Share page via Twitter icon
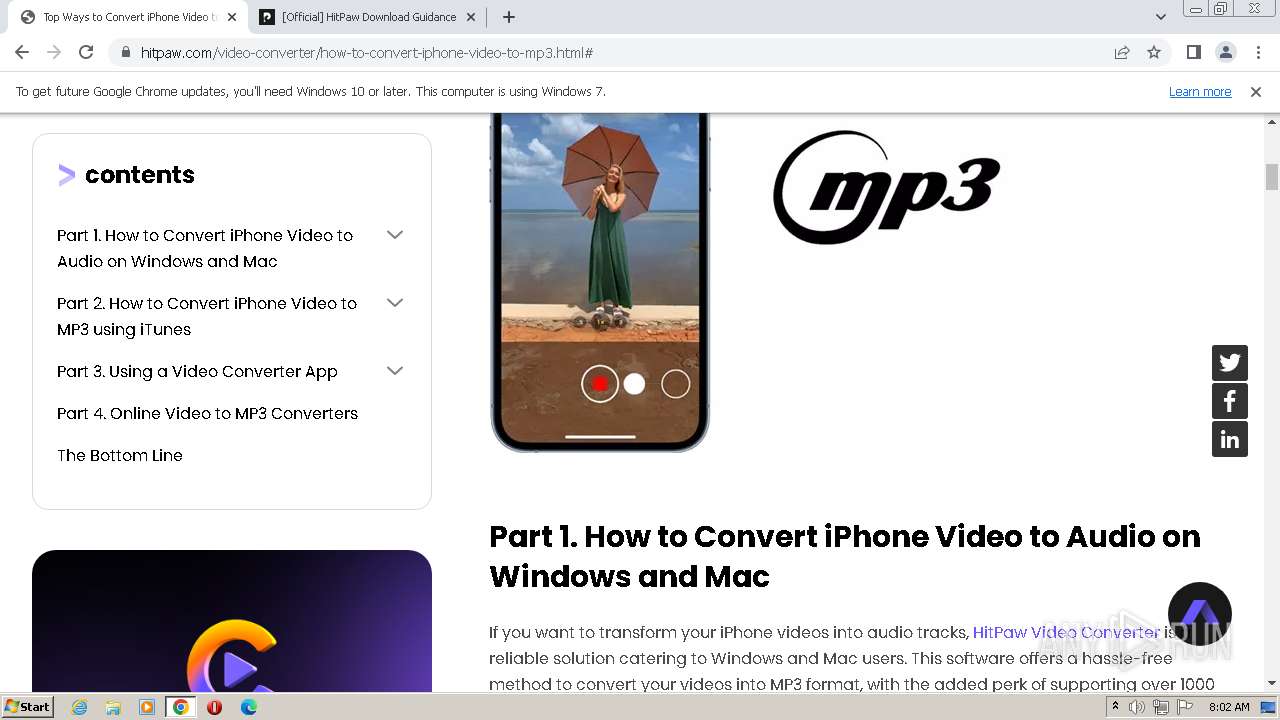The height and width of the screenshot is (720, 1280). click(x=1230, y=363)
